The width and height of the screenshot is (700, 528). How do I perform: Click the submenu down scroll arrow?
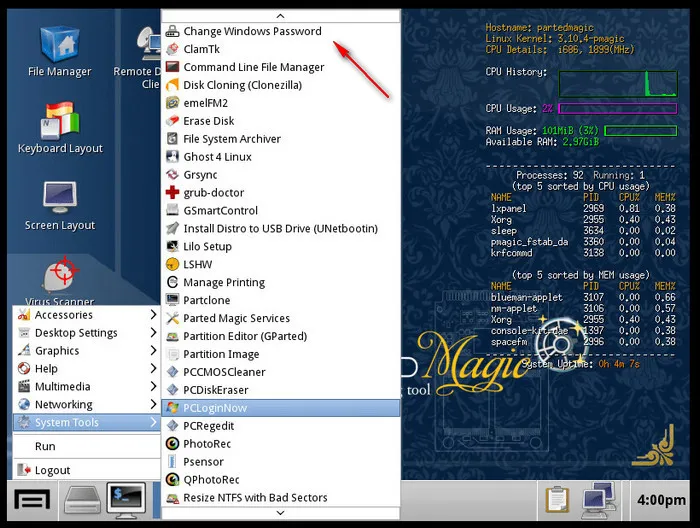pos(280,513)
